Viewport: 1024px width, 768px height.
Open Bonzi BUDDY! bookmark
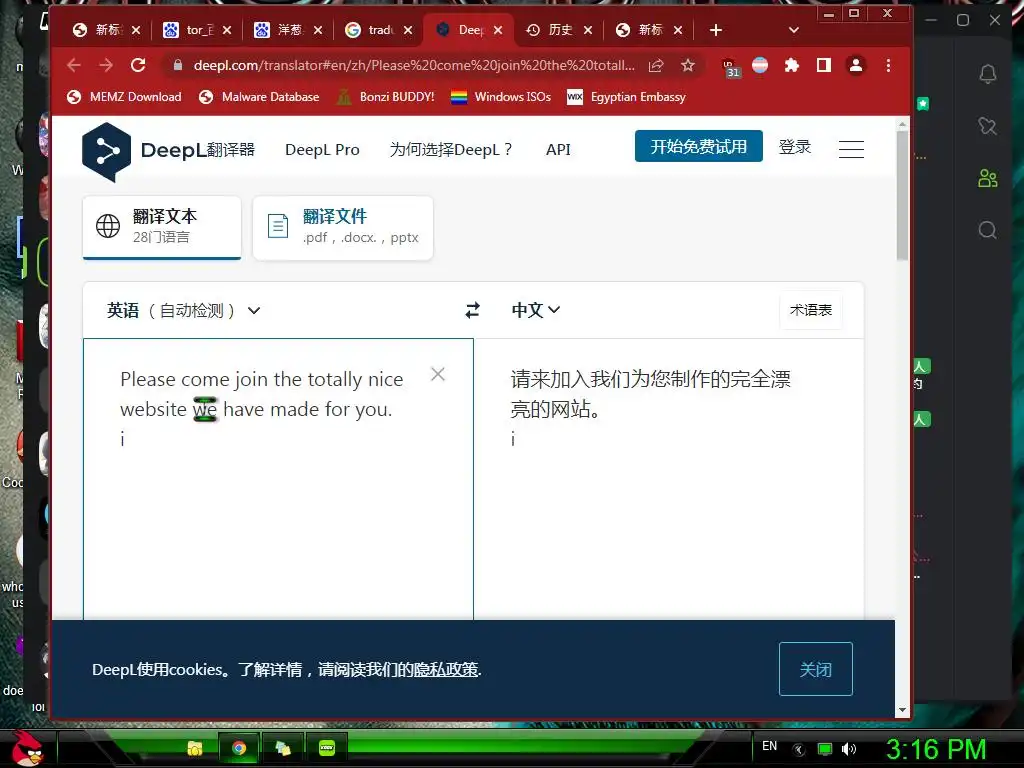385,97
